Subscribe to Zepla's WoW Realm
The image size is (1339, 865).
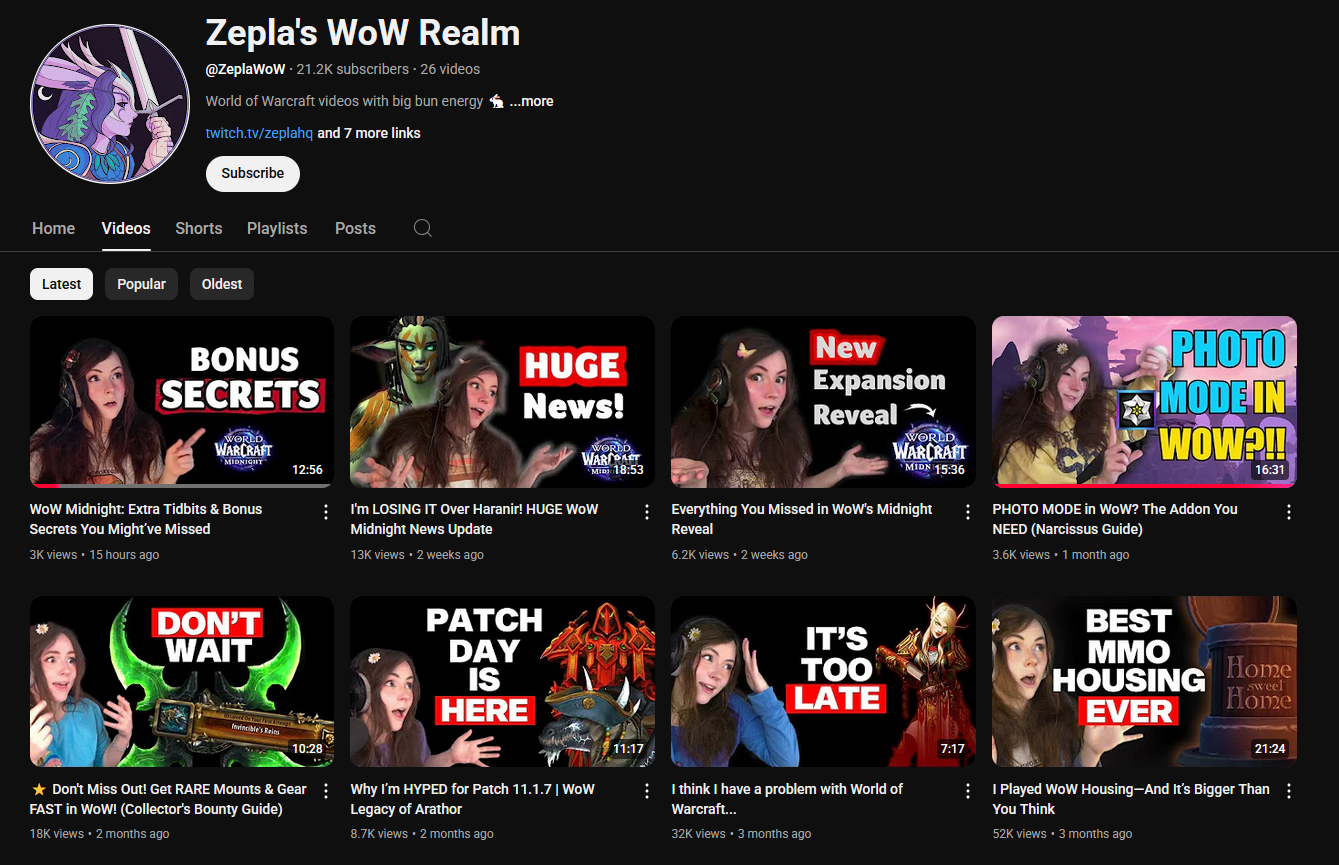point(253,173)
